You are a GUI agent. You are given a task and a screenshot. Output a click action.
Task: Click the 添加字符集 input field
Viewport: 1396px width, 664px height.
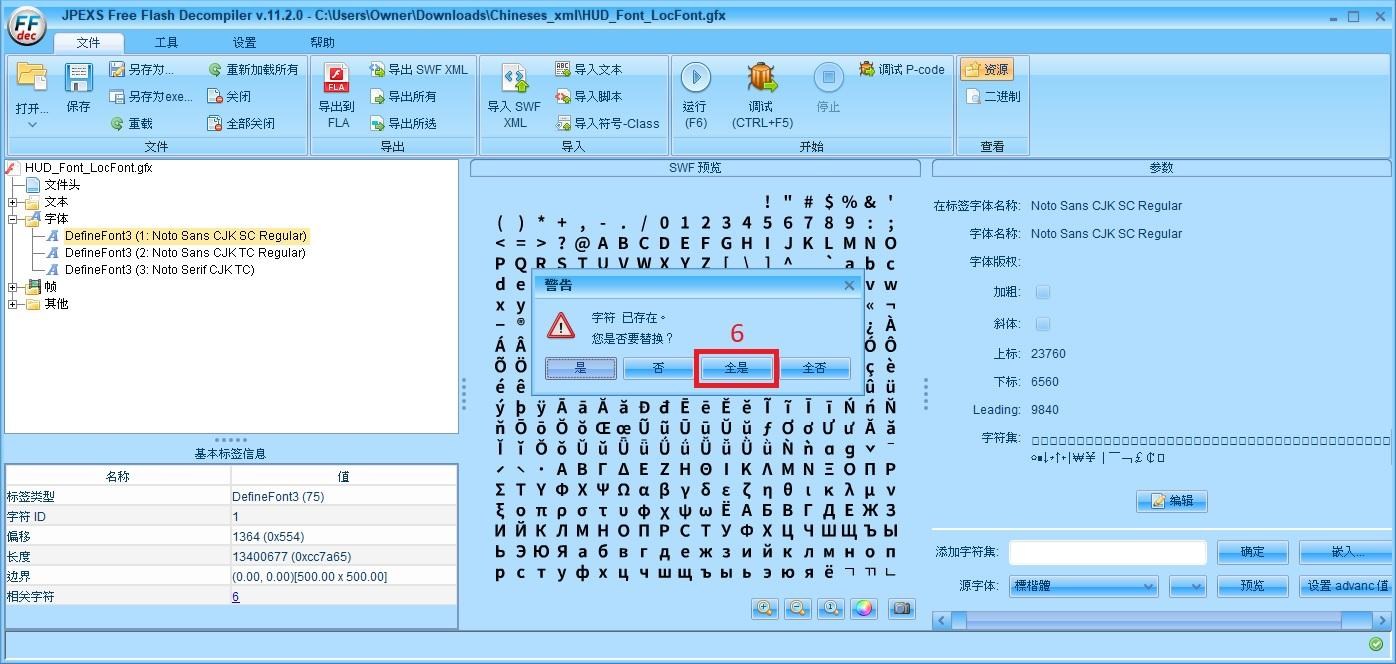pyautogui.click(x=1108, y=552)
